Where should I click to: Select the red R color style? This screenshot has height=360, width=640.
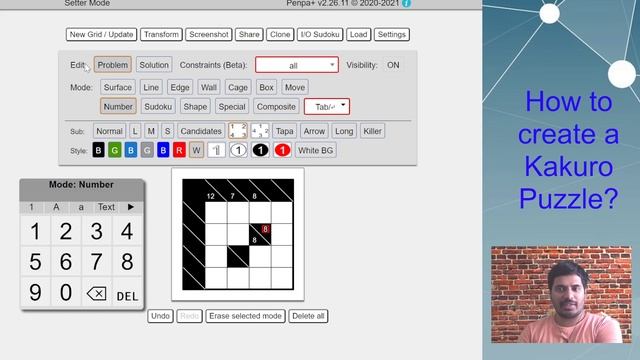pyautogui.click(x=179, y=150)
